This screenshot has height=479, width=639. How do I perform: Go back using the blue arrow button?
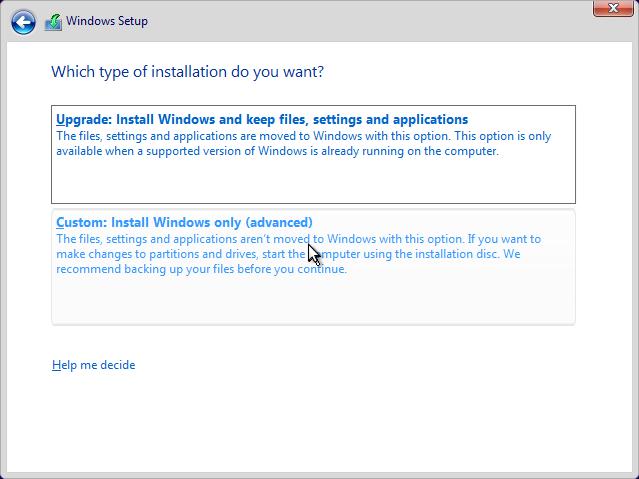tap(23, 22)
